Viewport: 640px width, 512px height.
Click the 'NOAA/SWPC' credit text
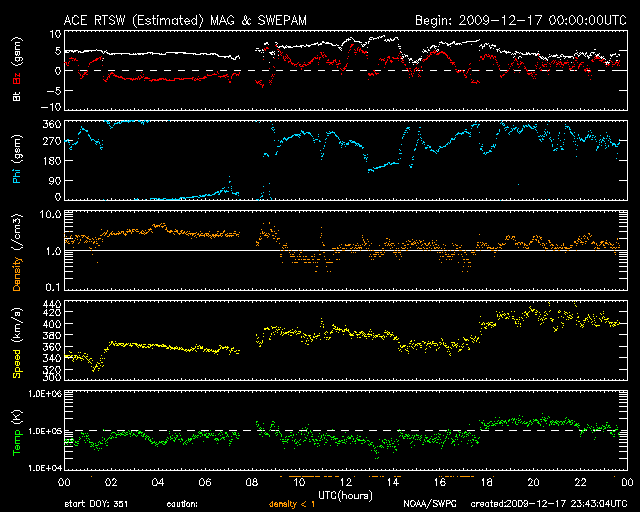[x=429, y=504]
